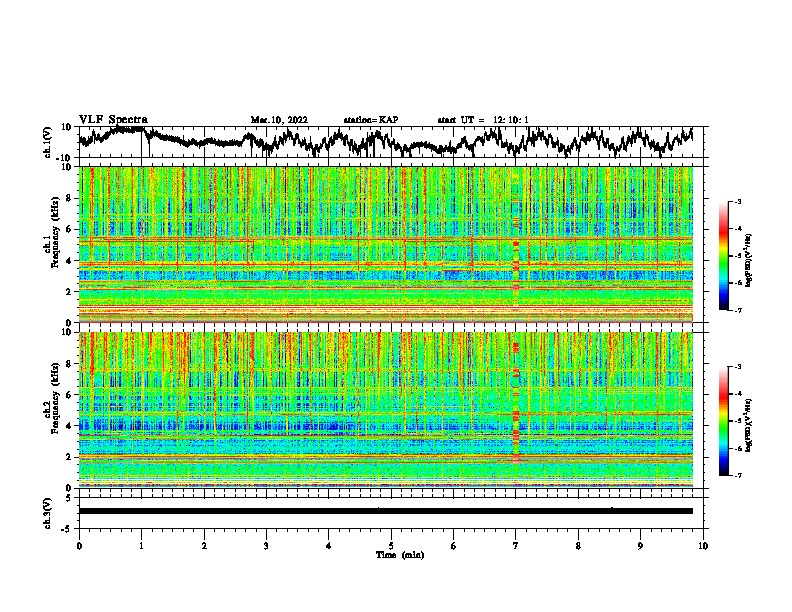Click the ch.2 spectrogram color bar
This screenshot has width=792, height=612.
point(723,421)
